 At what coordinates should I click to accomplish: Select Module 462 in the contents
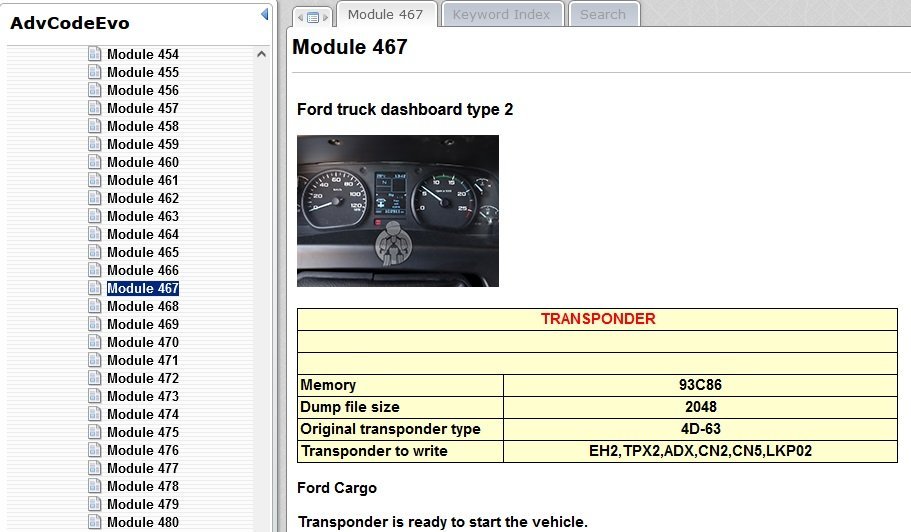pyautogui.click(x=143, y=198)
